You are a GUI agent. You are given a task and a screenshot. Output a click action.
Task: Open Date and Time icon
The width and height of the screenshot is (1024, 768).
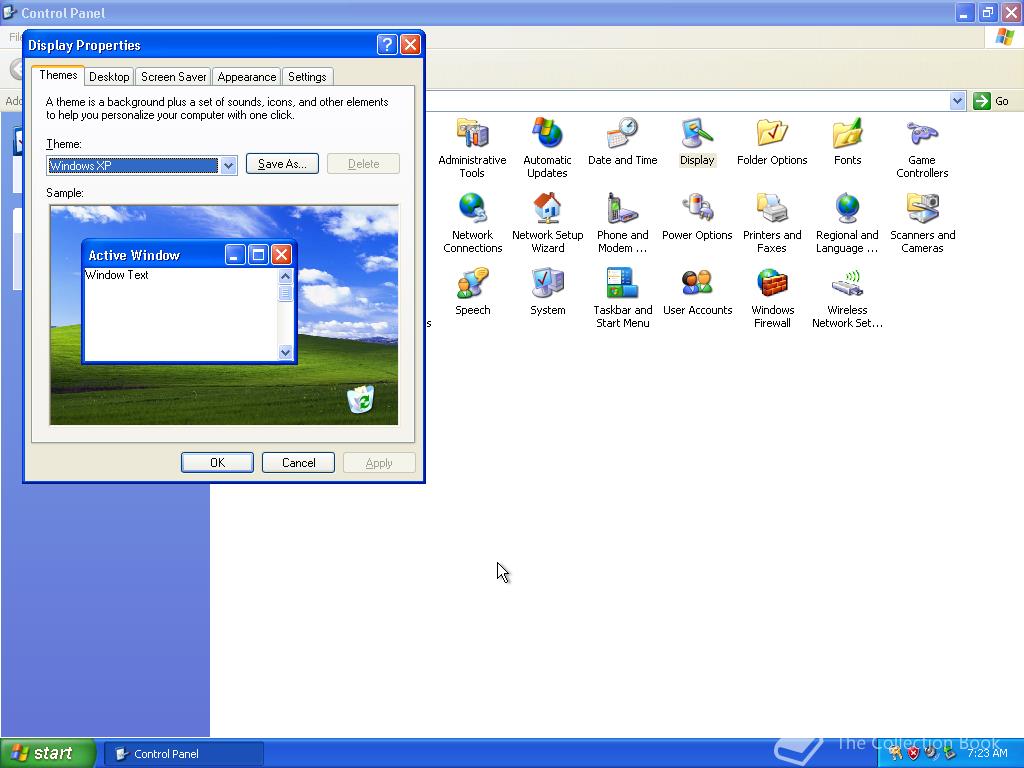pyautogui.click(x=622, y=133)
